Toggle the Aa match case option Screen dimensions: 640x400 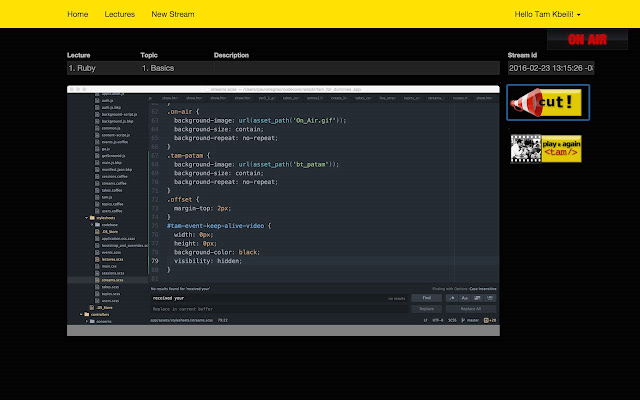[464, 298]
